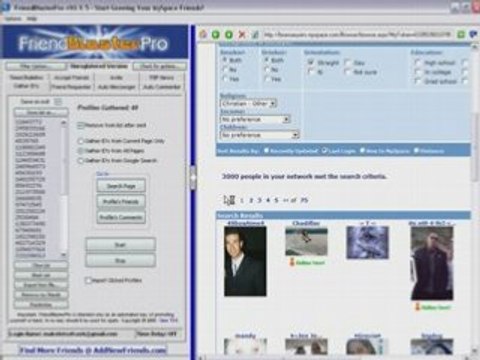This screenshot has width=480, height=360.
Task: Toggle the Straight orientation checkbox
Action: point(311,62)
